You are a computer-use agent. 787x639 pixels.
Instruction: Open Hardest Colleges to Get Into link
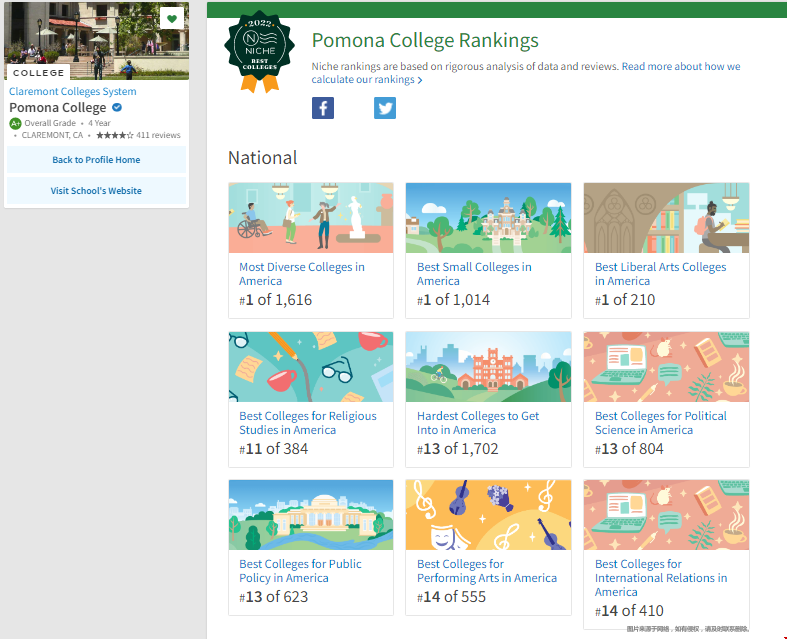click(x=478, y=423)
